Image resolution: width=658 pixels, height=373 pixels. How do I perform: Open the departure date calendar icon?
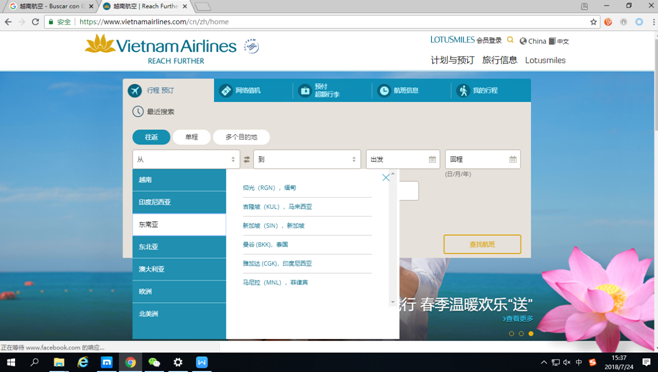pos(432,159)
